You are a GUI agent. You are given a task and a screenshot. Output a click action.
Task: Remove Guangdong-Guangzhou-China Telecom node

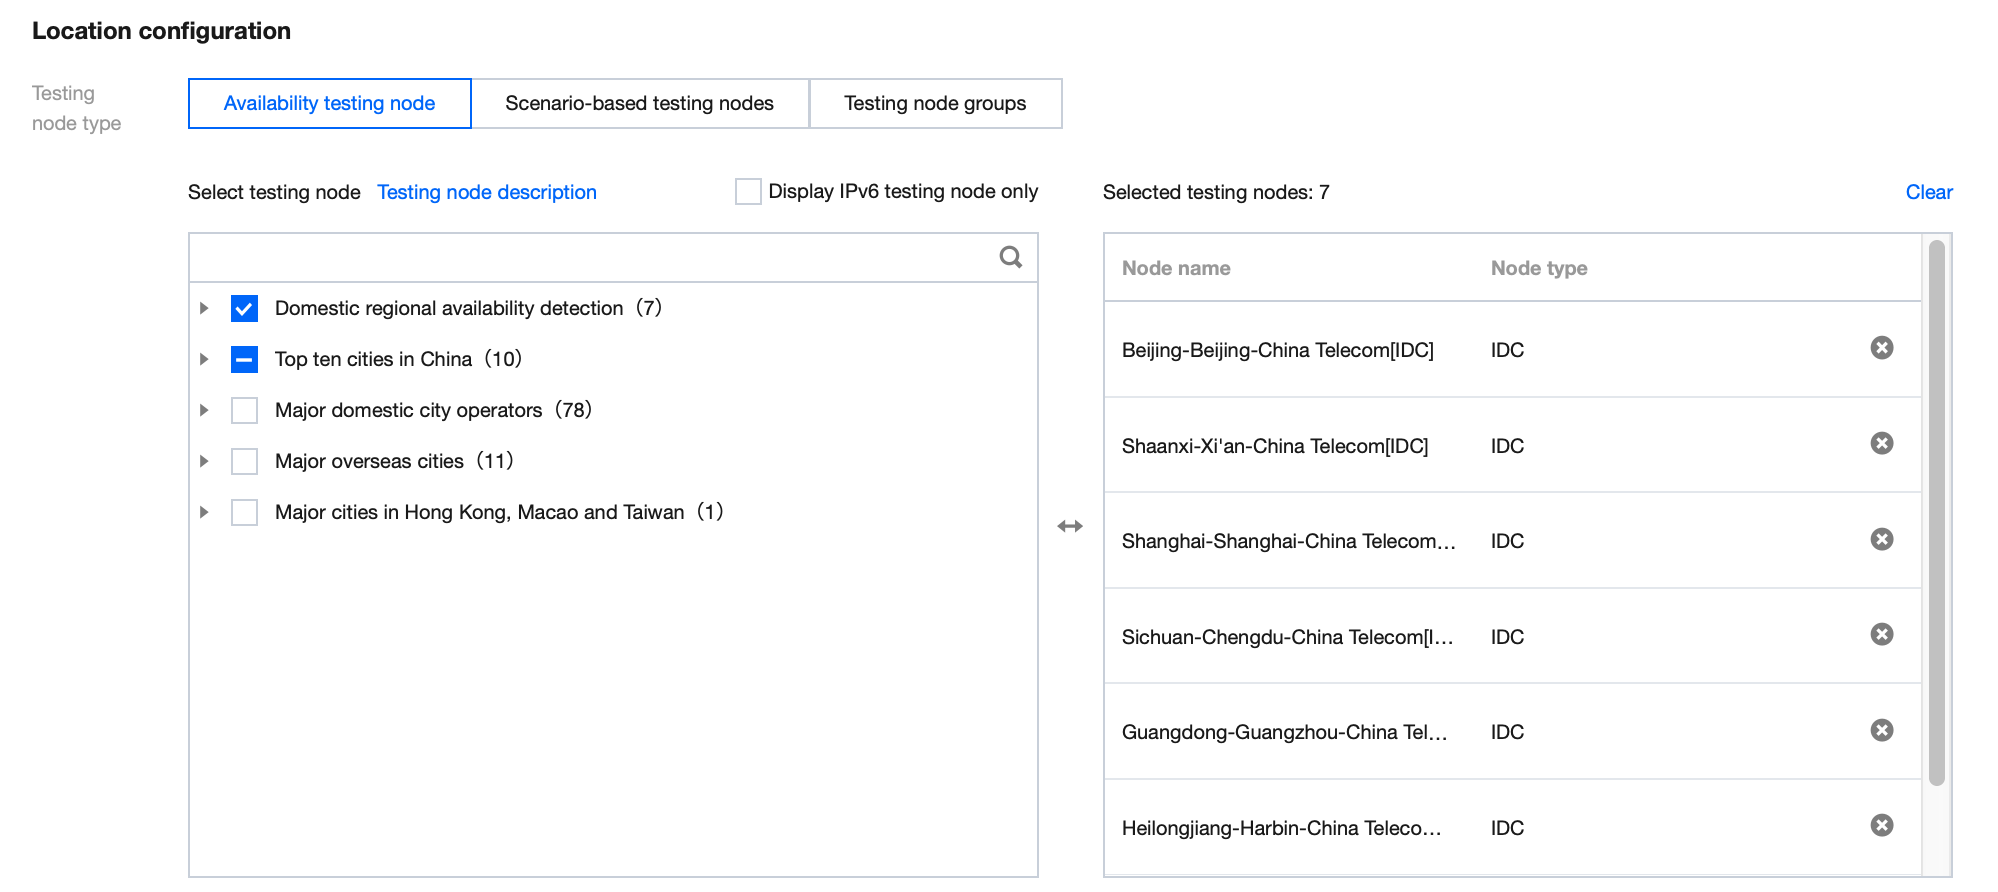tap(1881, 730)
